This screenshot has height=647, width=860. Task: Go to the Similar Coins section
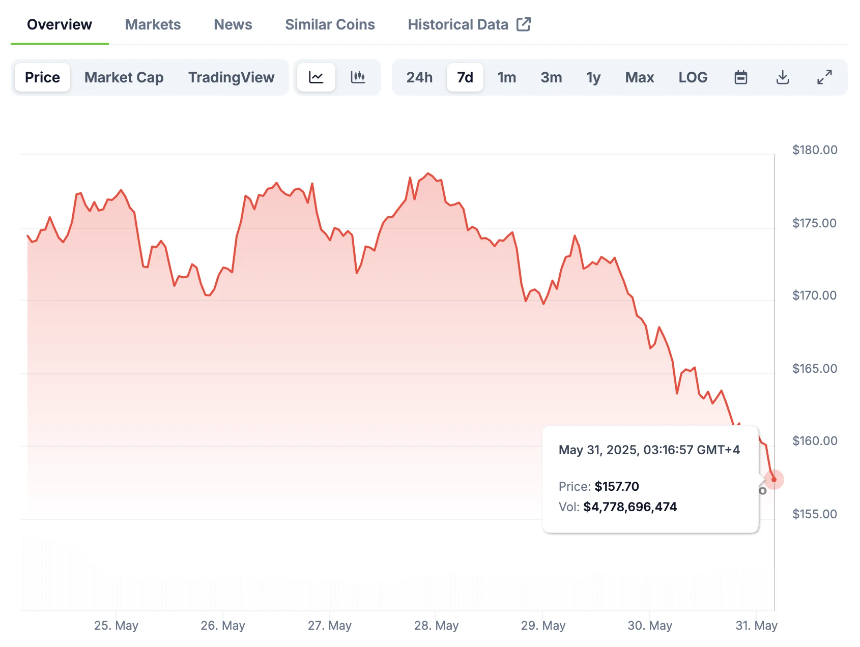coord(330,24)
